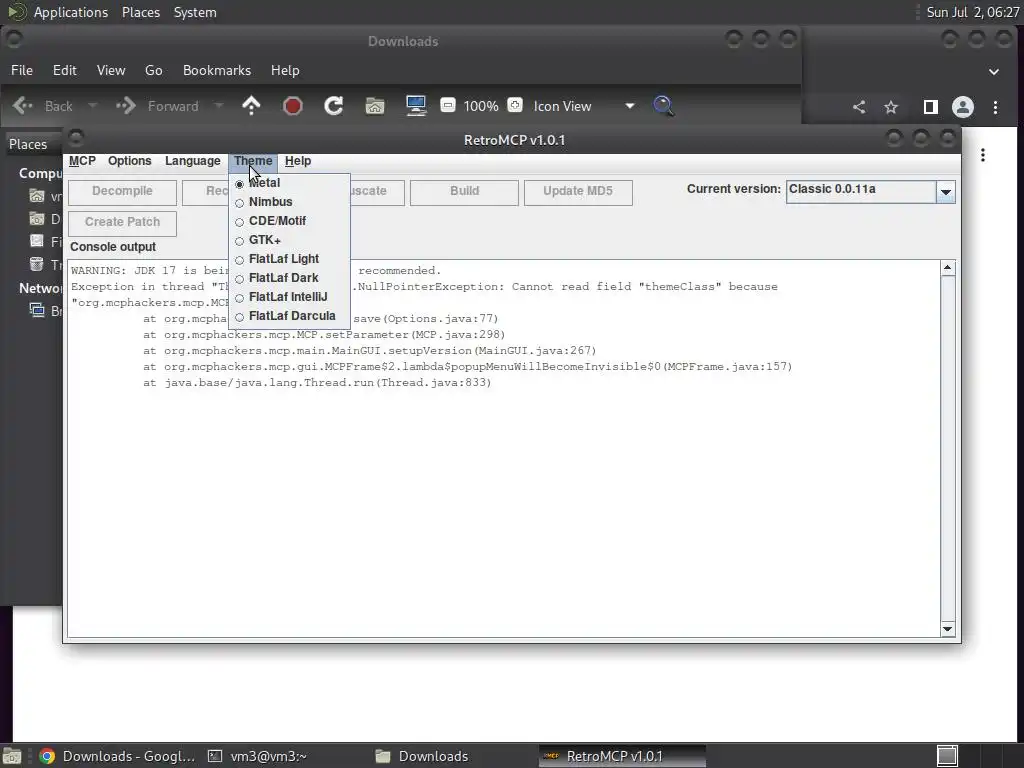This screenshot has height=768, width=1024.
Task: Enable the FlatLaf Light theme
Action: [x=289, y=259]
